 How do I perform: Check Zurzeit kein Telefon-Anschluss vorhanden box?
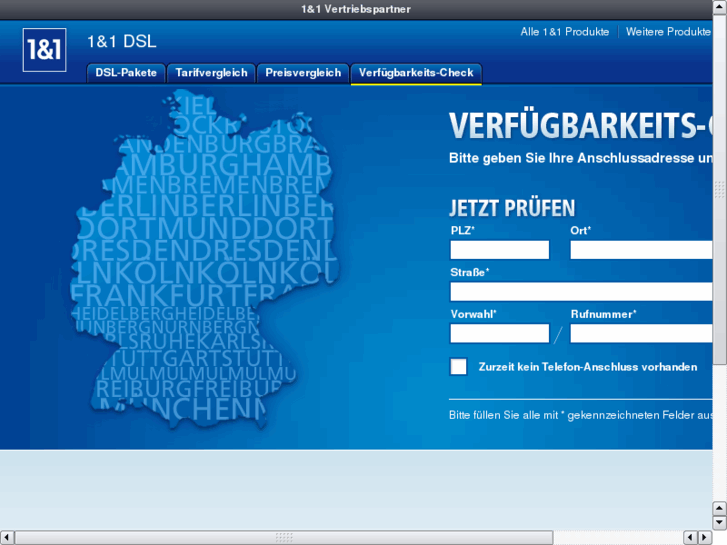click(x=459, y=366)
